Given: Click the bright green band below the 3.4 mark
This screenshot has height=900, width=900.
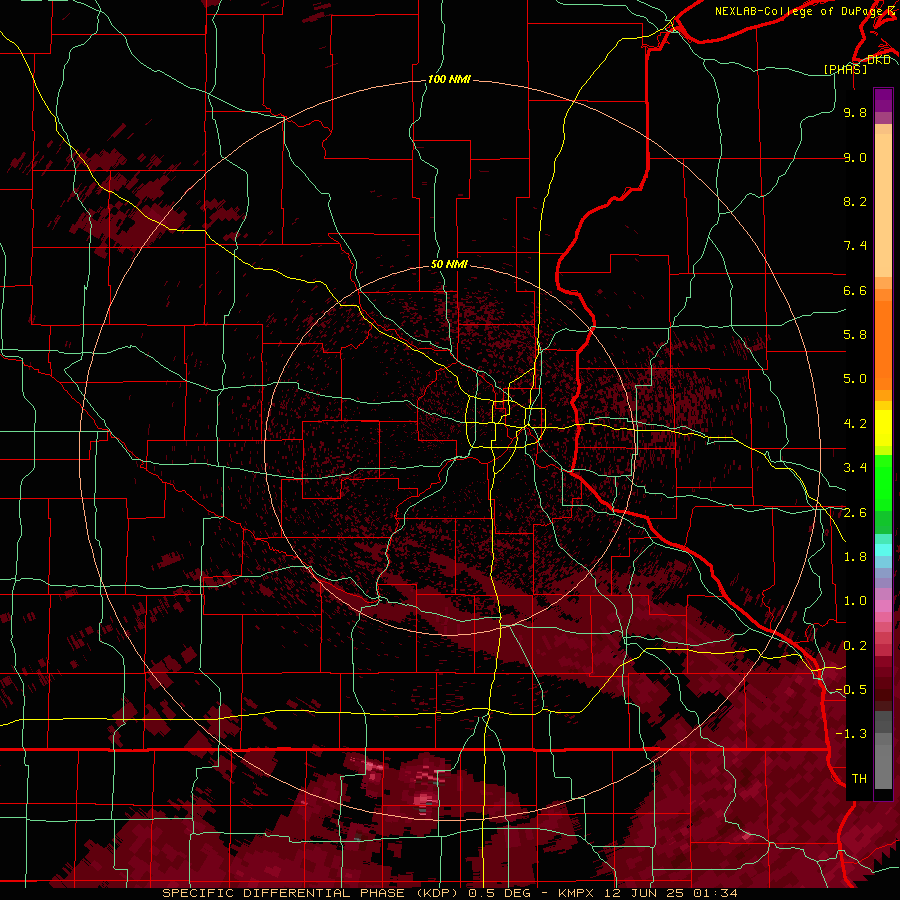Looking at the screenshot, I should 883,482.
